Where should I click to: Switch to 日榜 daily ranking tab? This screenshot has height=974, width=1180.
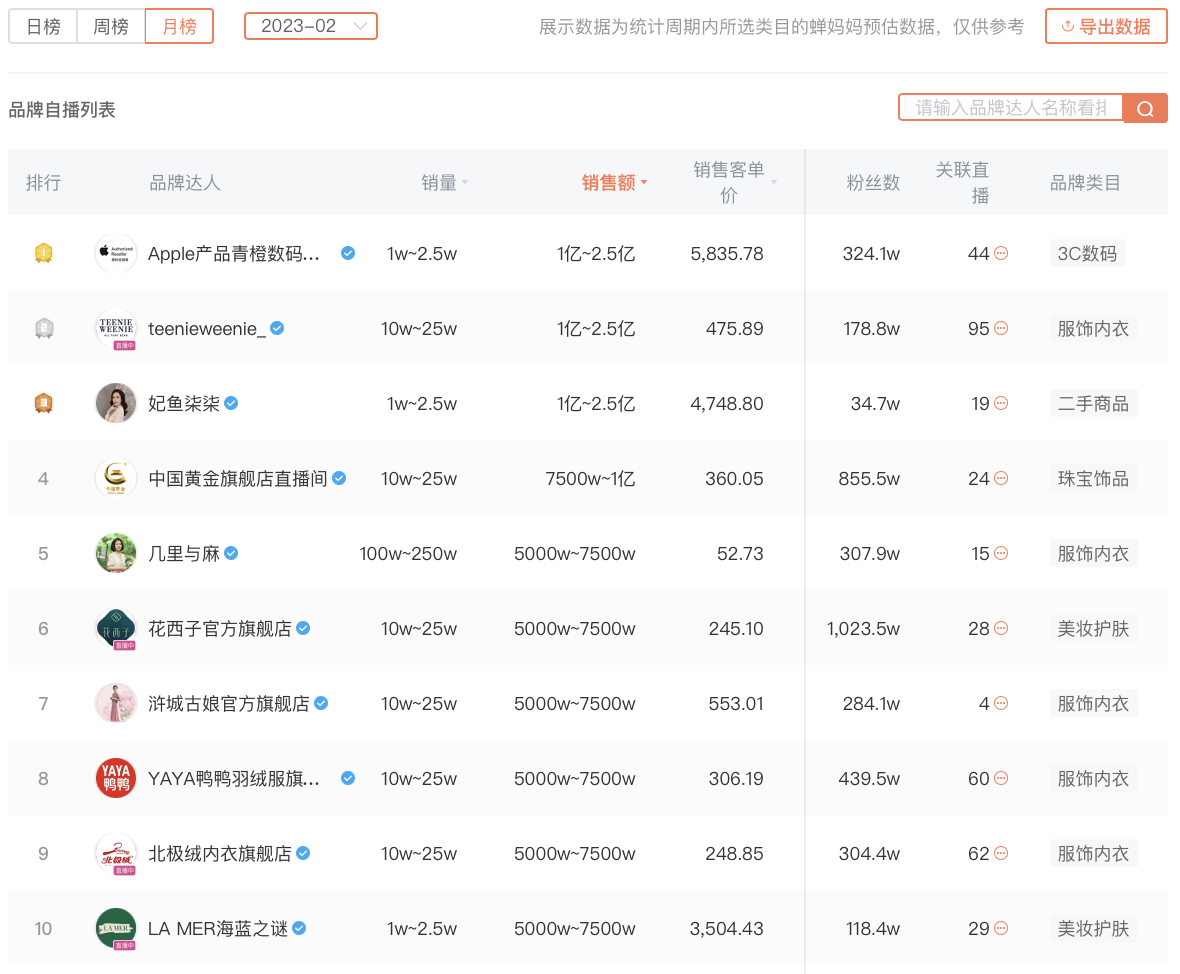pos(43,27)
